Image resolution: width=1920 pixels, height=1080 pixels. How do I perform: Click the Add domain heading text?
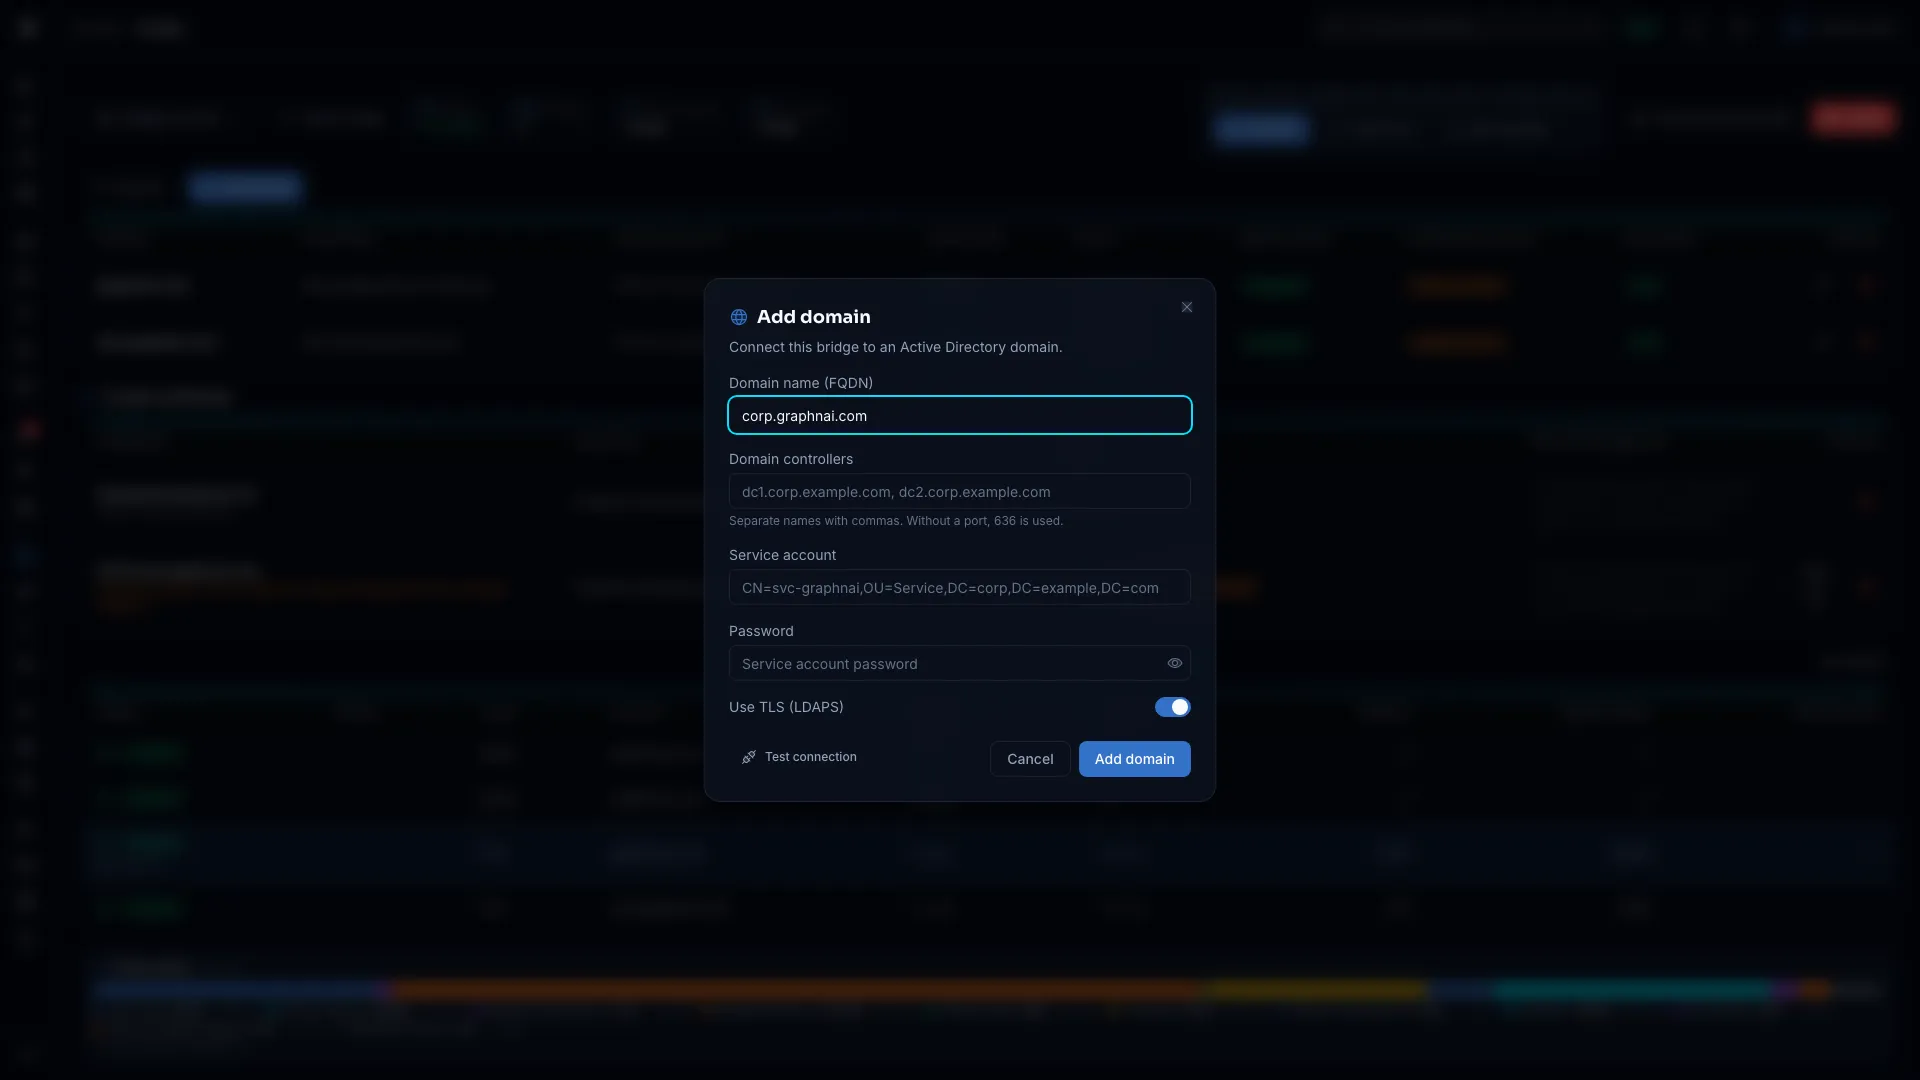814,317
